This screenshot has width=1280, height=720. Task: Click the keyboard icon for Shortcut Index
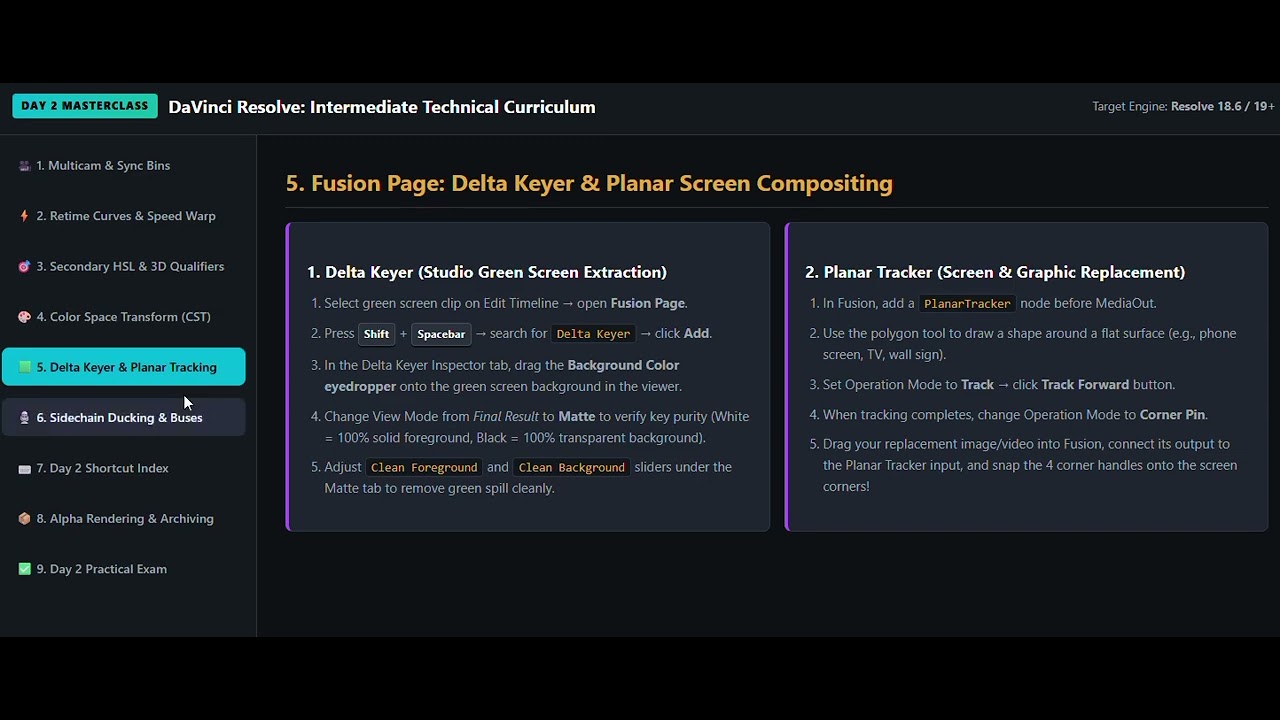pos(25,468)
